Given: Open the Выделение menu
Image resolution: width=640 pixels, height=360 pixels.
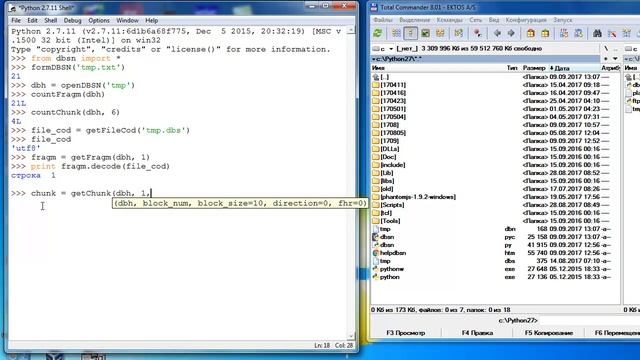Looking at the screenshot, I should point(414,20).
